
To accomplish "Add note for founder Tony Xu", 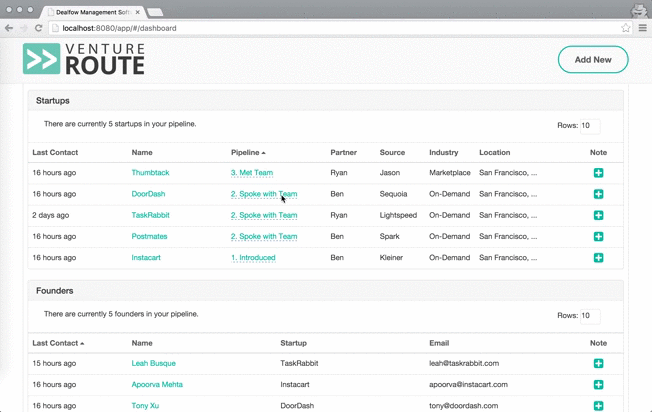I will click(598, 406).
